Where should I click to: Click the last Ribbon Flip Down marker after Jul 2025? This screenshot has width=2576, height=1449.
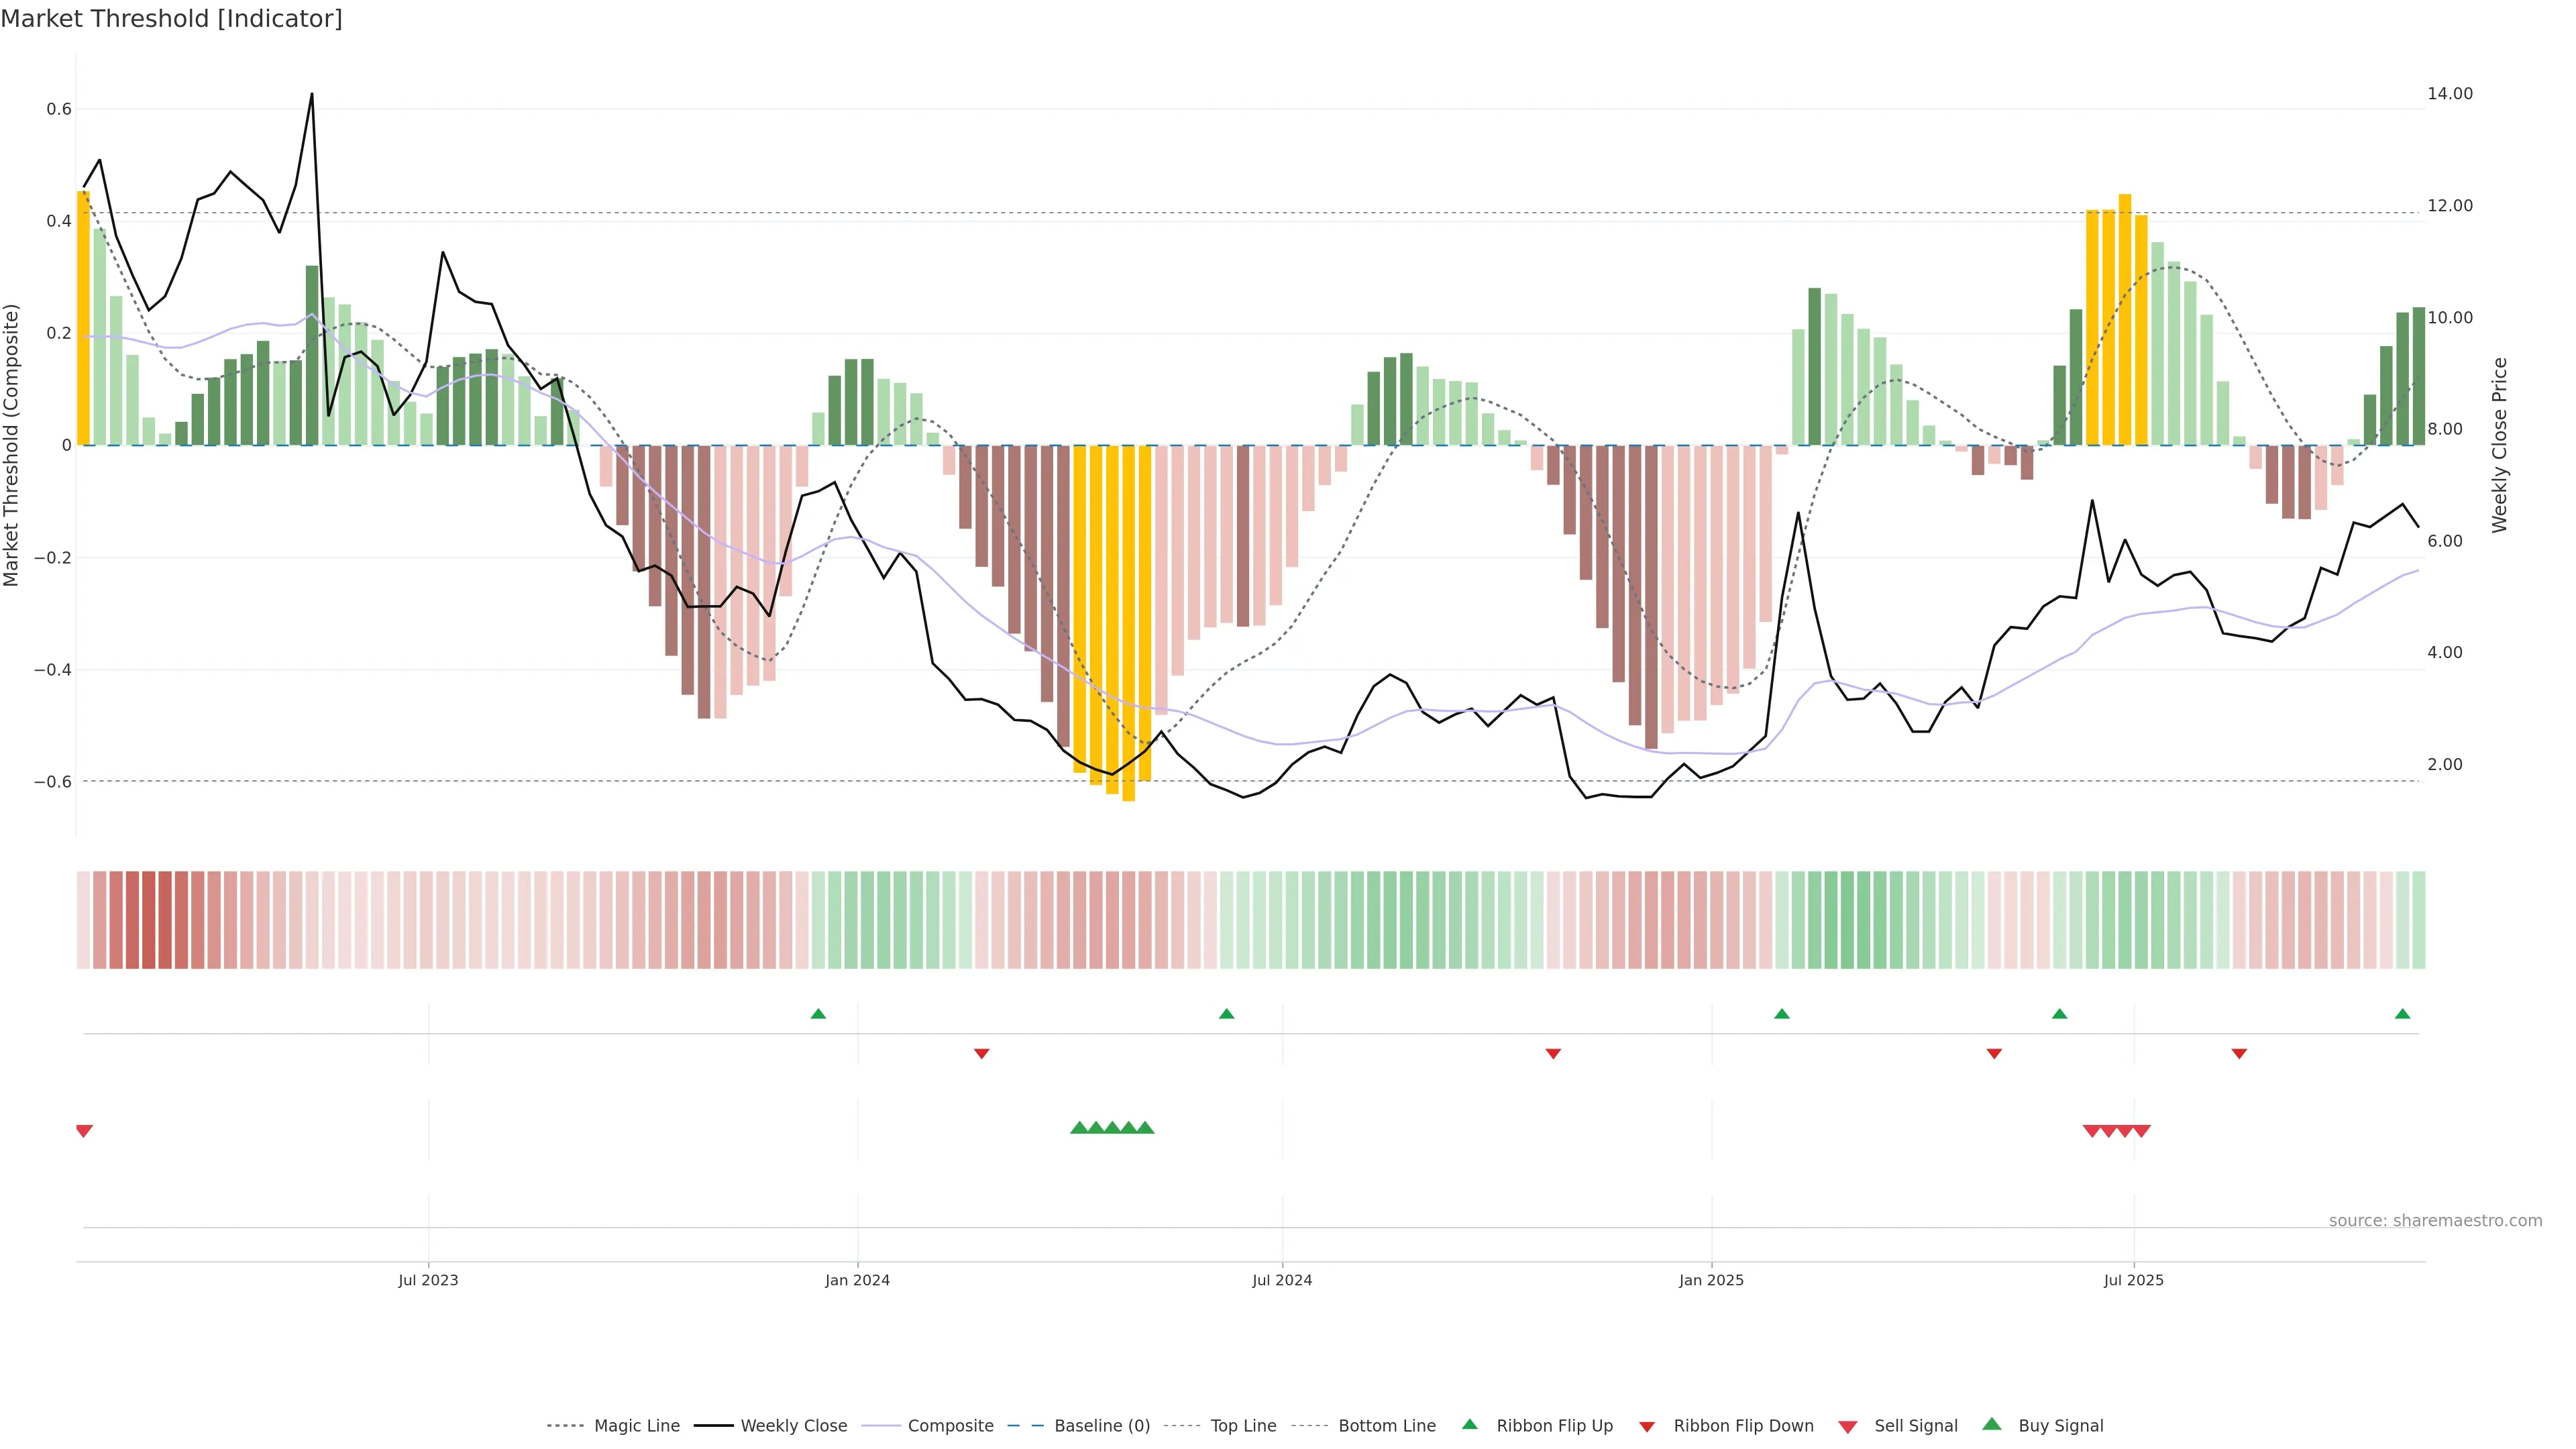2239,1053
